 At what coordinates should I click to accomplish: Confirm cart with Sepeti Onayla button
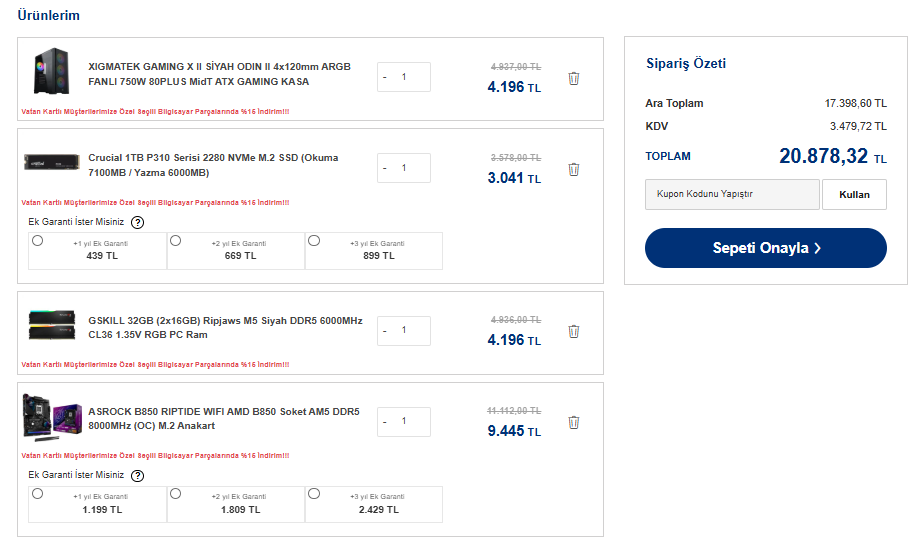765,248
